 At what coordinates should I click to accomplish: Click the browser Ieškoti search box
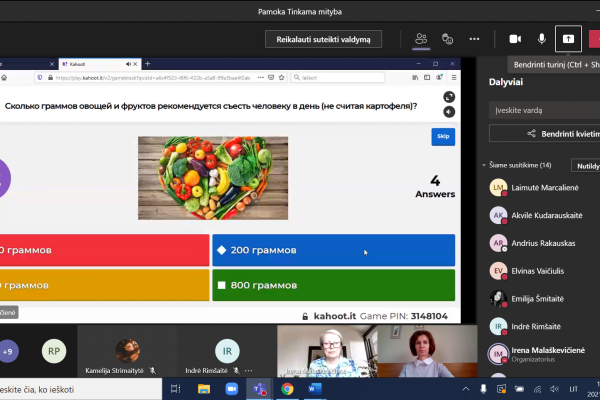pos(338,78)
